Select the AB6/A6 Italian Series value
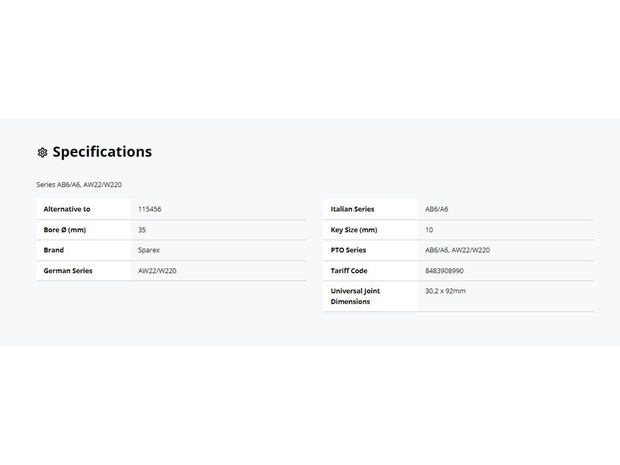Screen dimensions: 620x465 pyautogui.click(x=437, y=209)
